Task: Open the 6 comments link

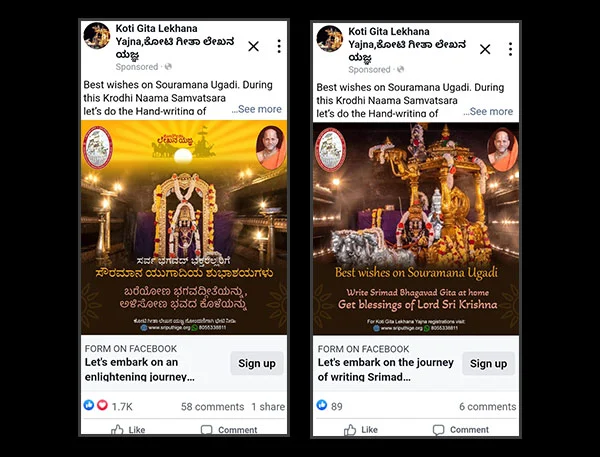Action: [x=488, y=406]
